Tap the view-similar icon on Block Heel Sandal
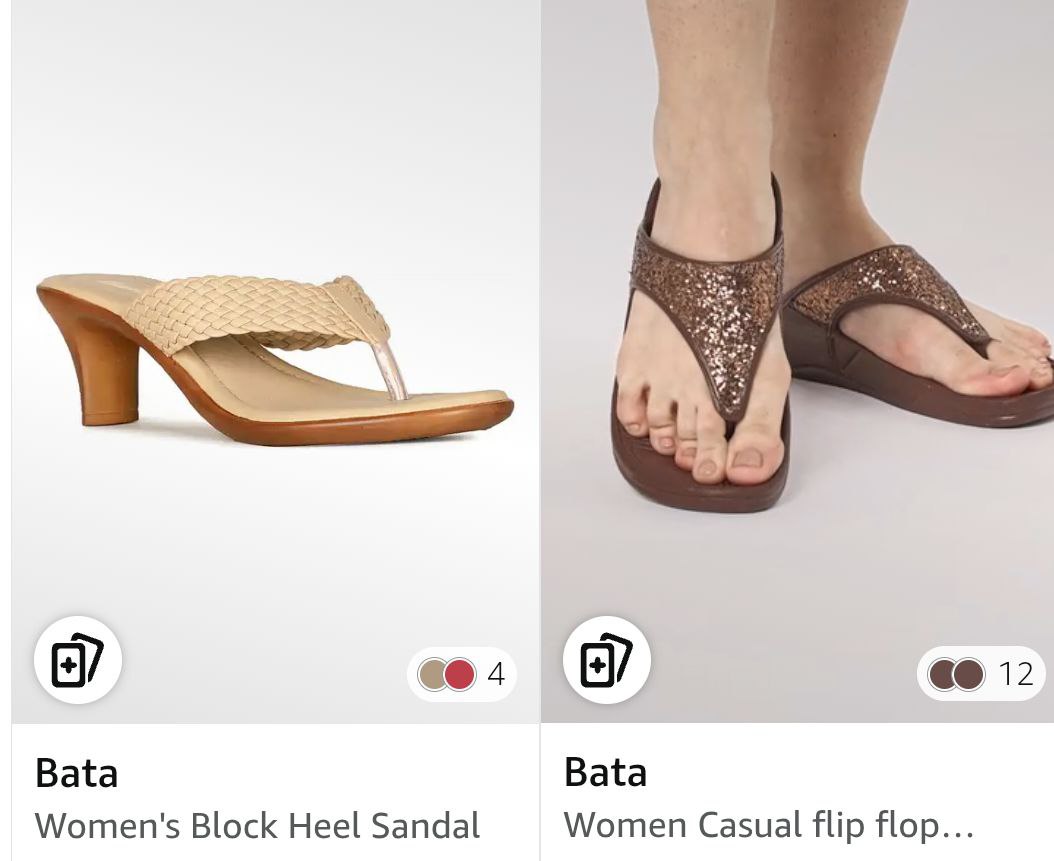This screenshot has width=1054, height=861. tap(77, 660)
